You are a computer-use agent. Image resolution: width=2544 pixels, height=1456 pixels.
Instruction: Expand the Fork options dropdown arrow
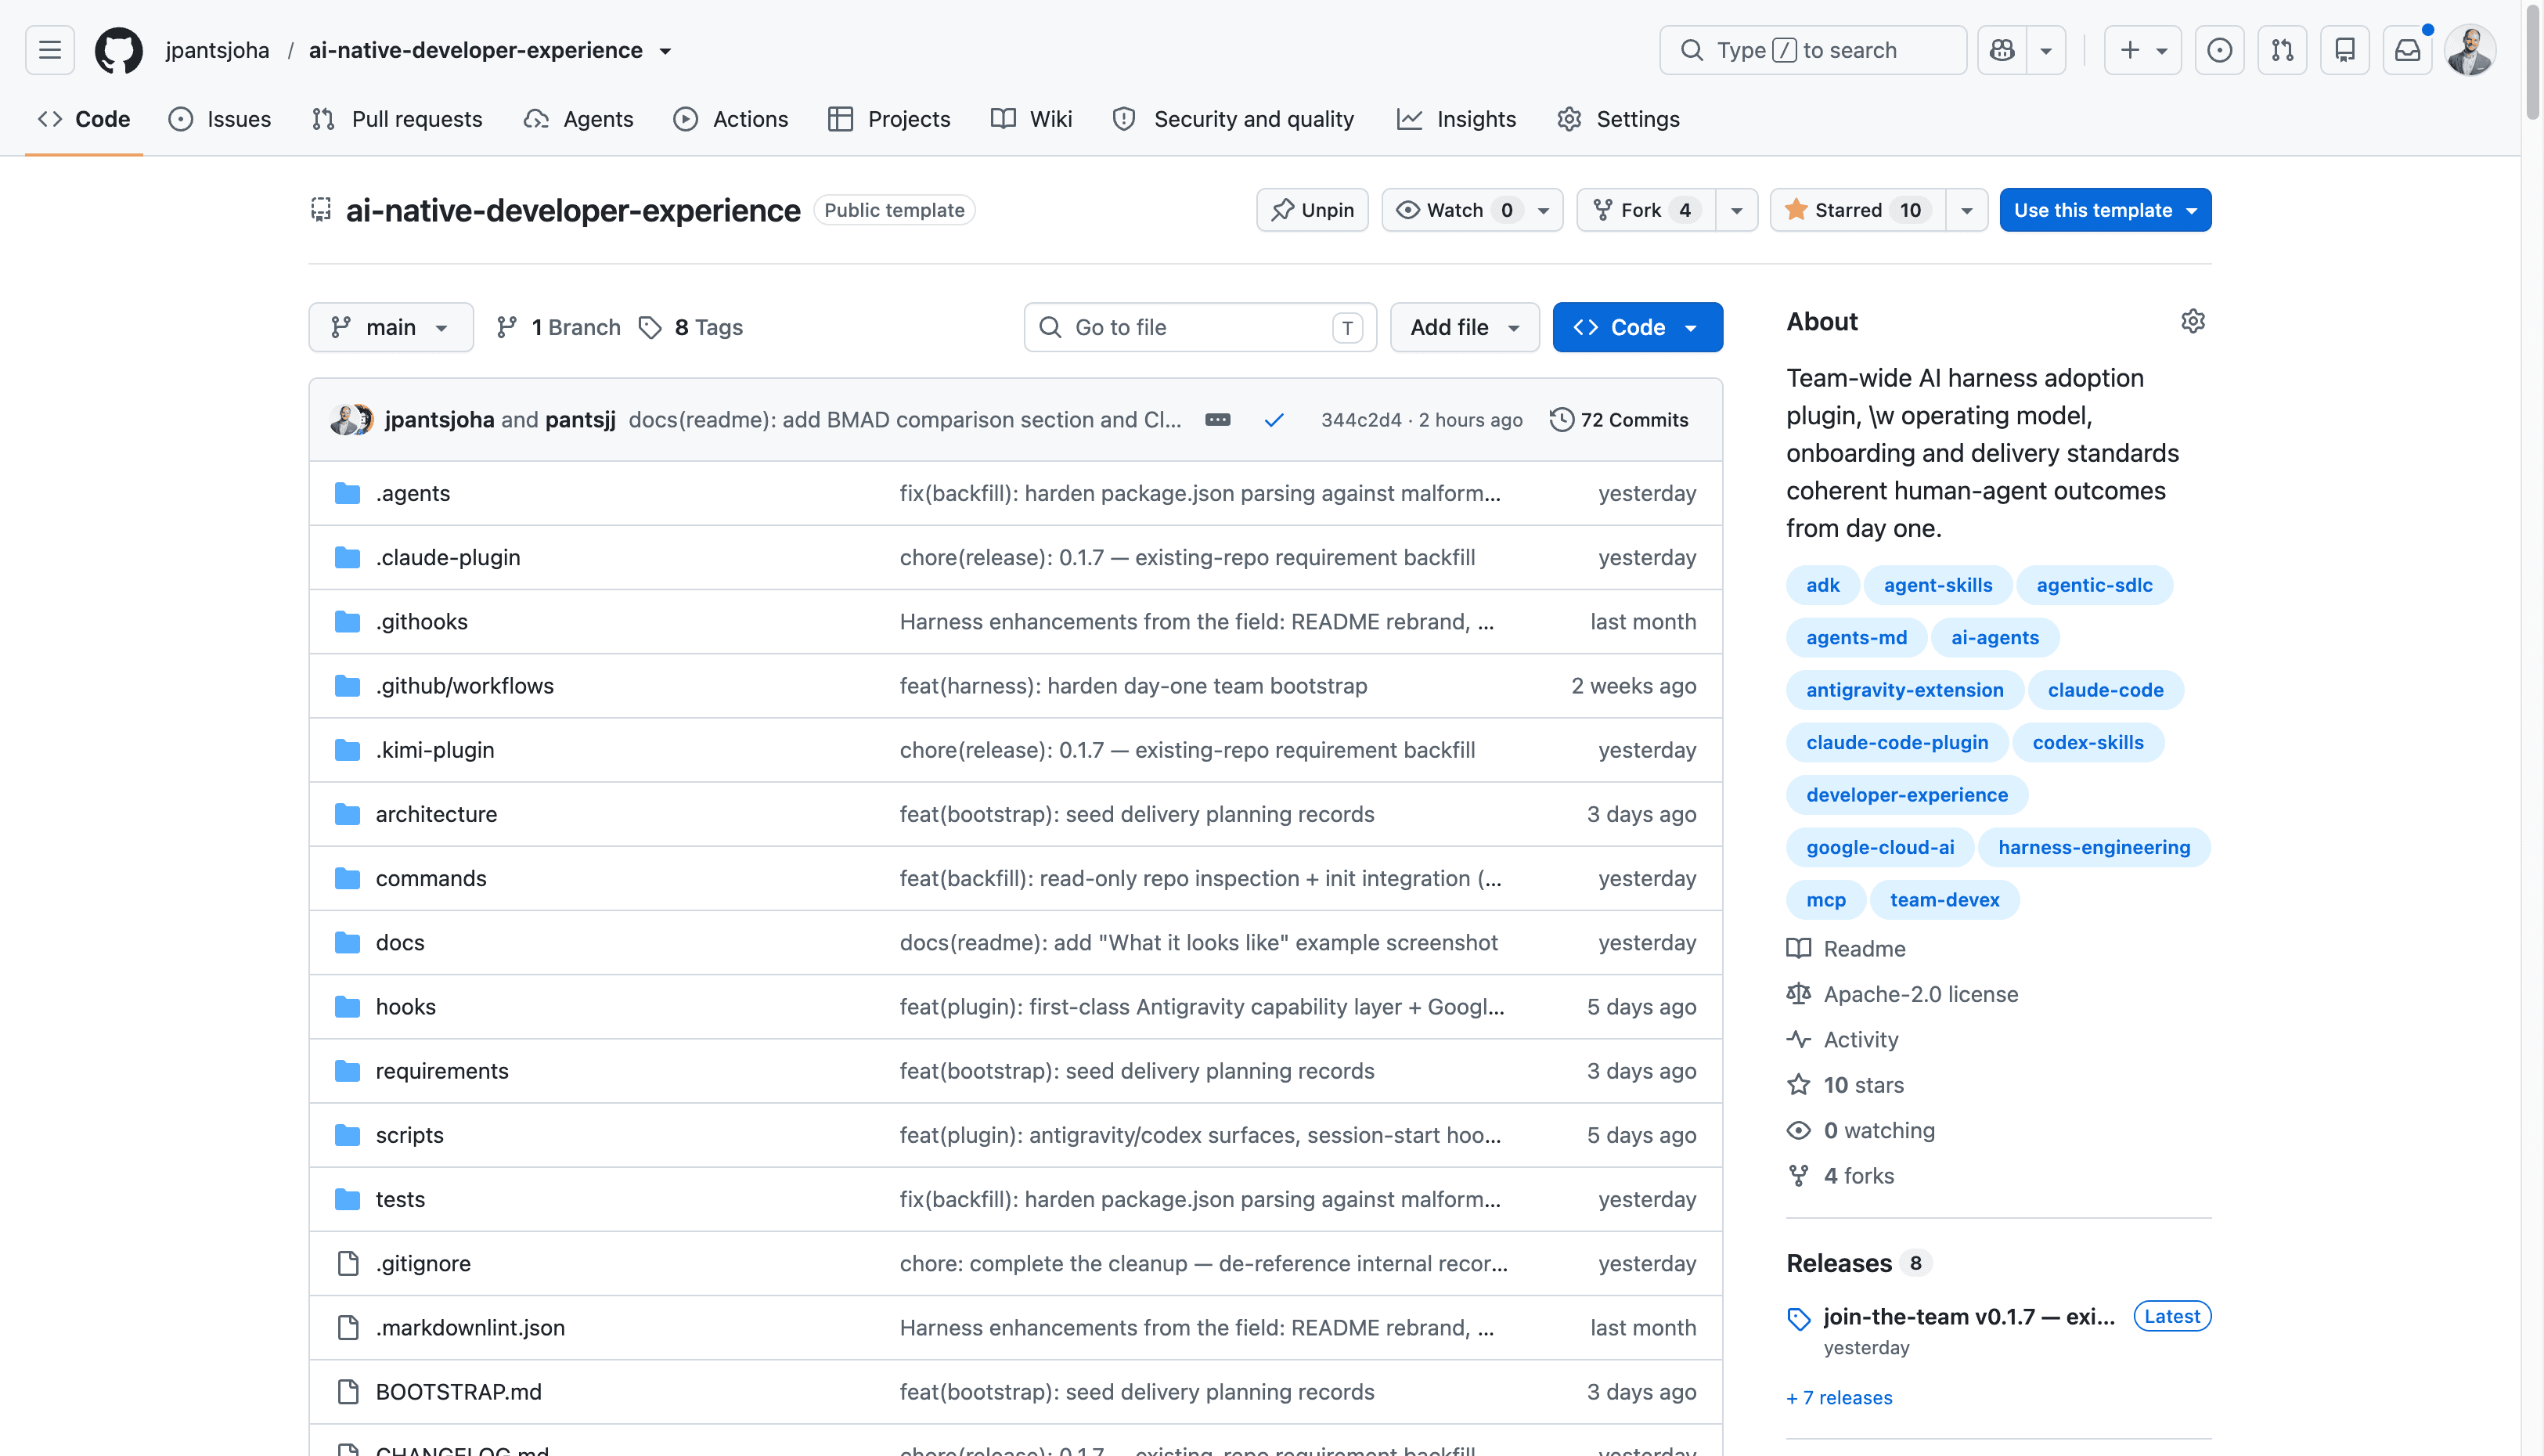point(1737,210)
